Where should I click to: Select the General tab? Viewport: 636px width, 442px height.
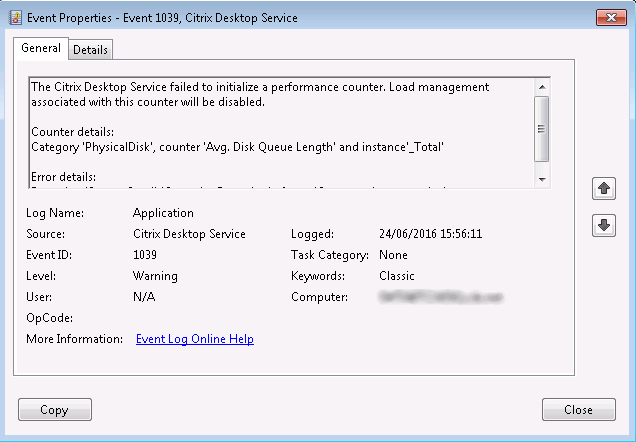click(x=41, y=48)
